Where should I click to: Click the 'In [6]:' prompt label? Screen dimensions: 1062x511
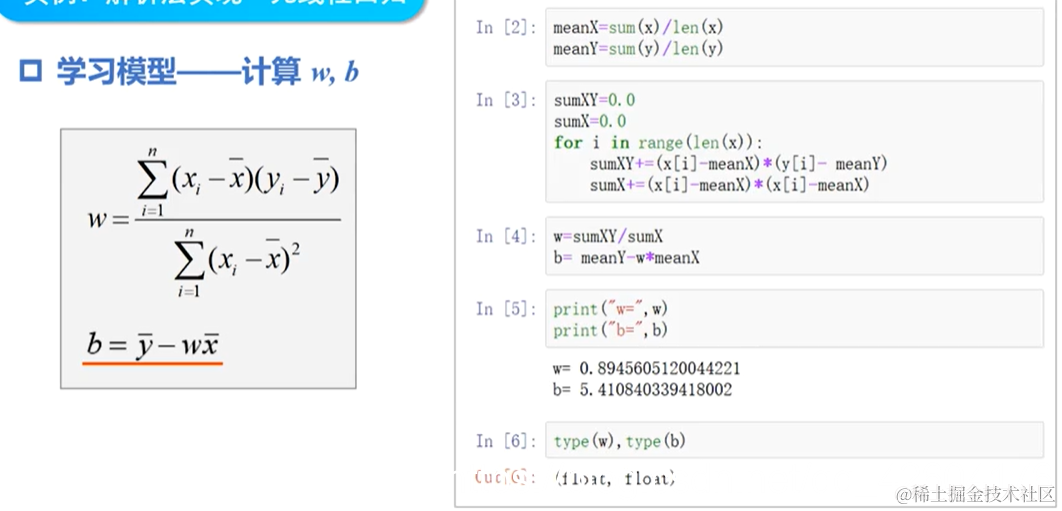coord(506,441)
